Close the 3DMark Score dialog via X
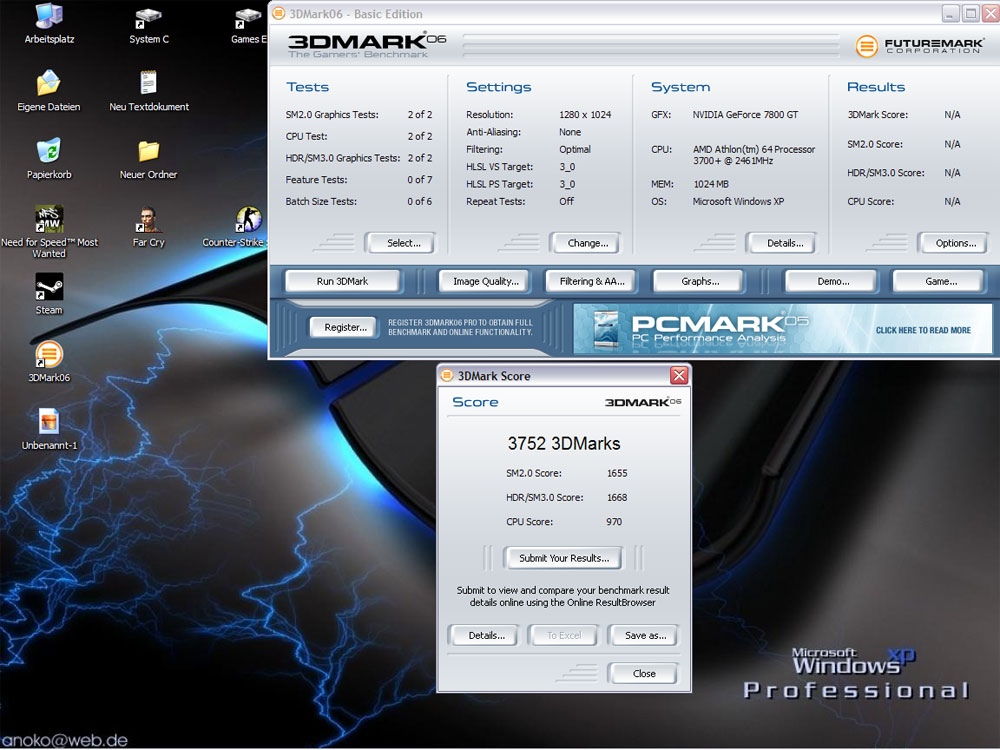 [x=679, y=376]
